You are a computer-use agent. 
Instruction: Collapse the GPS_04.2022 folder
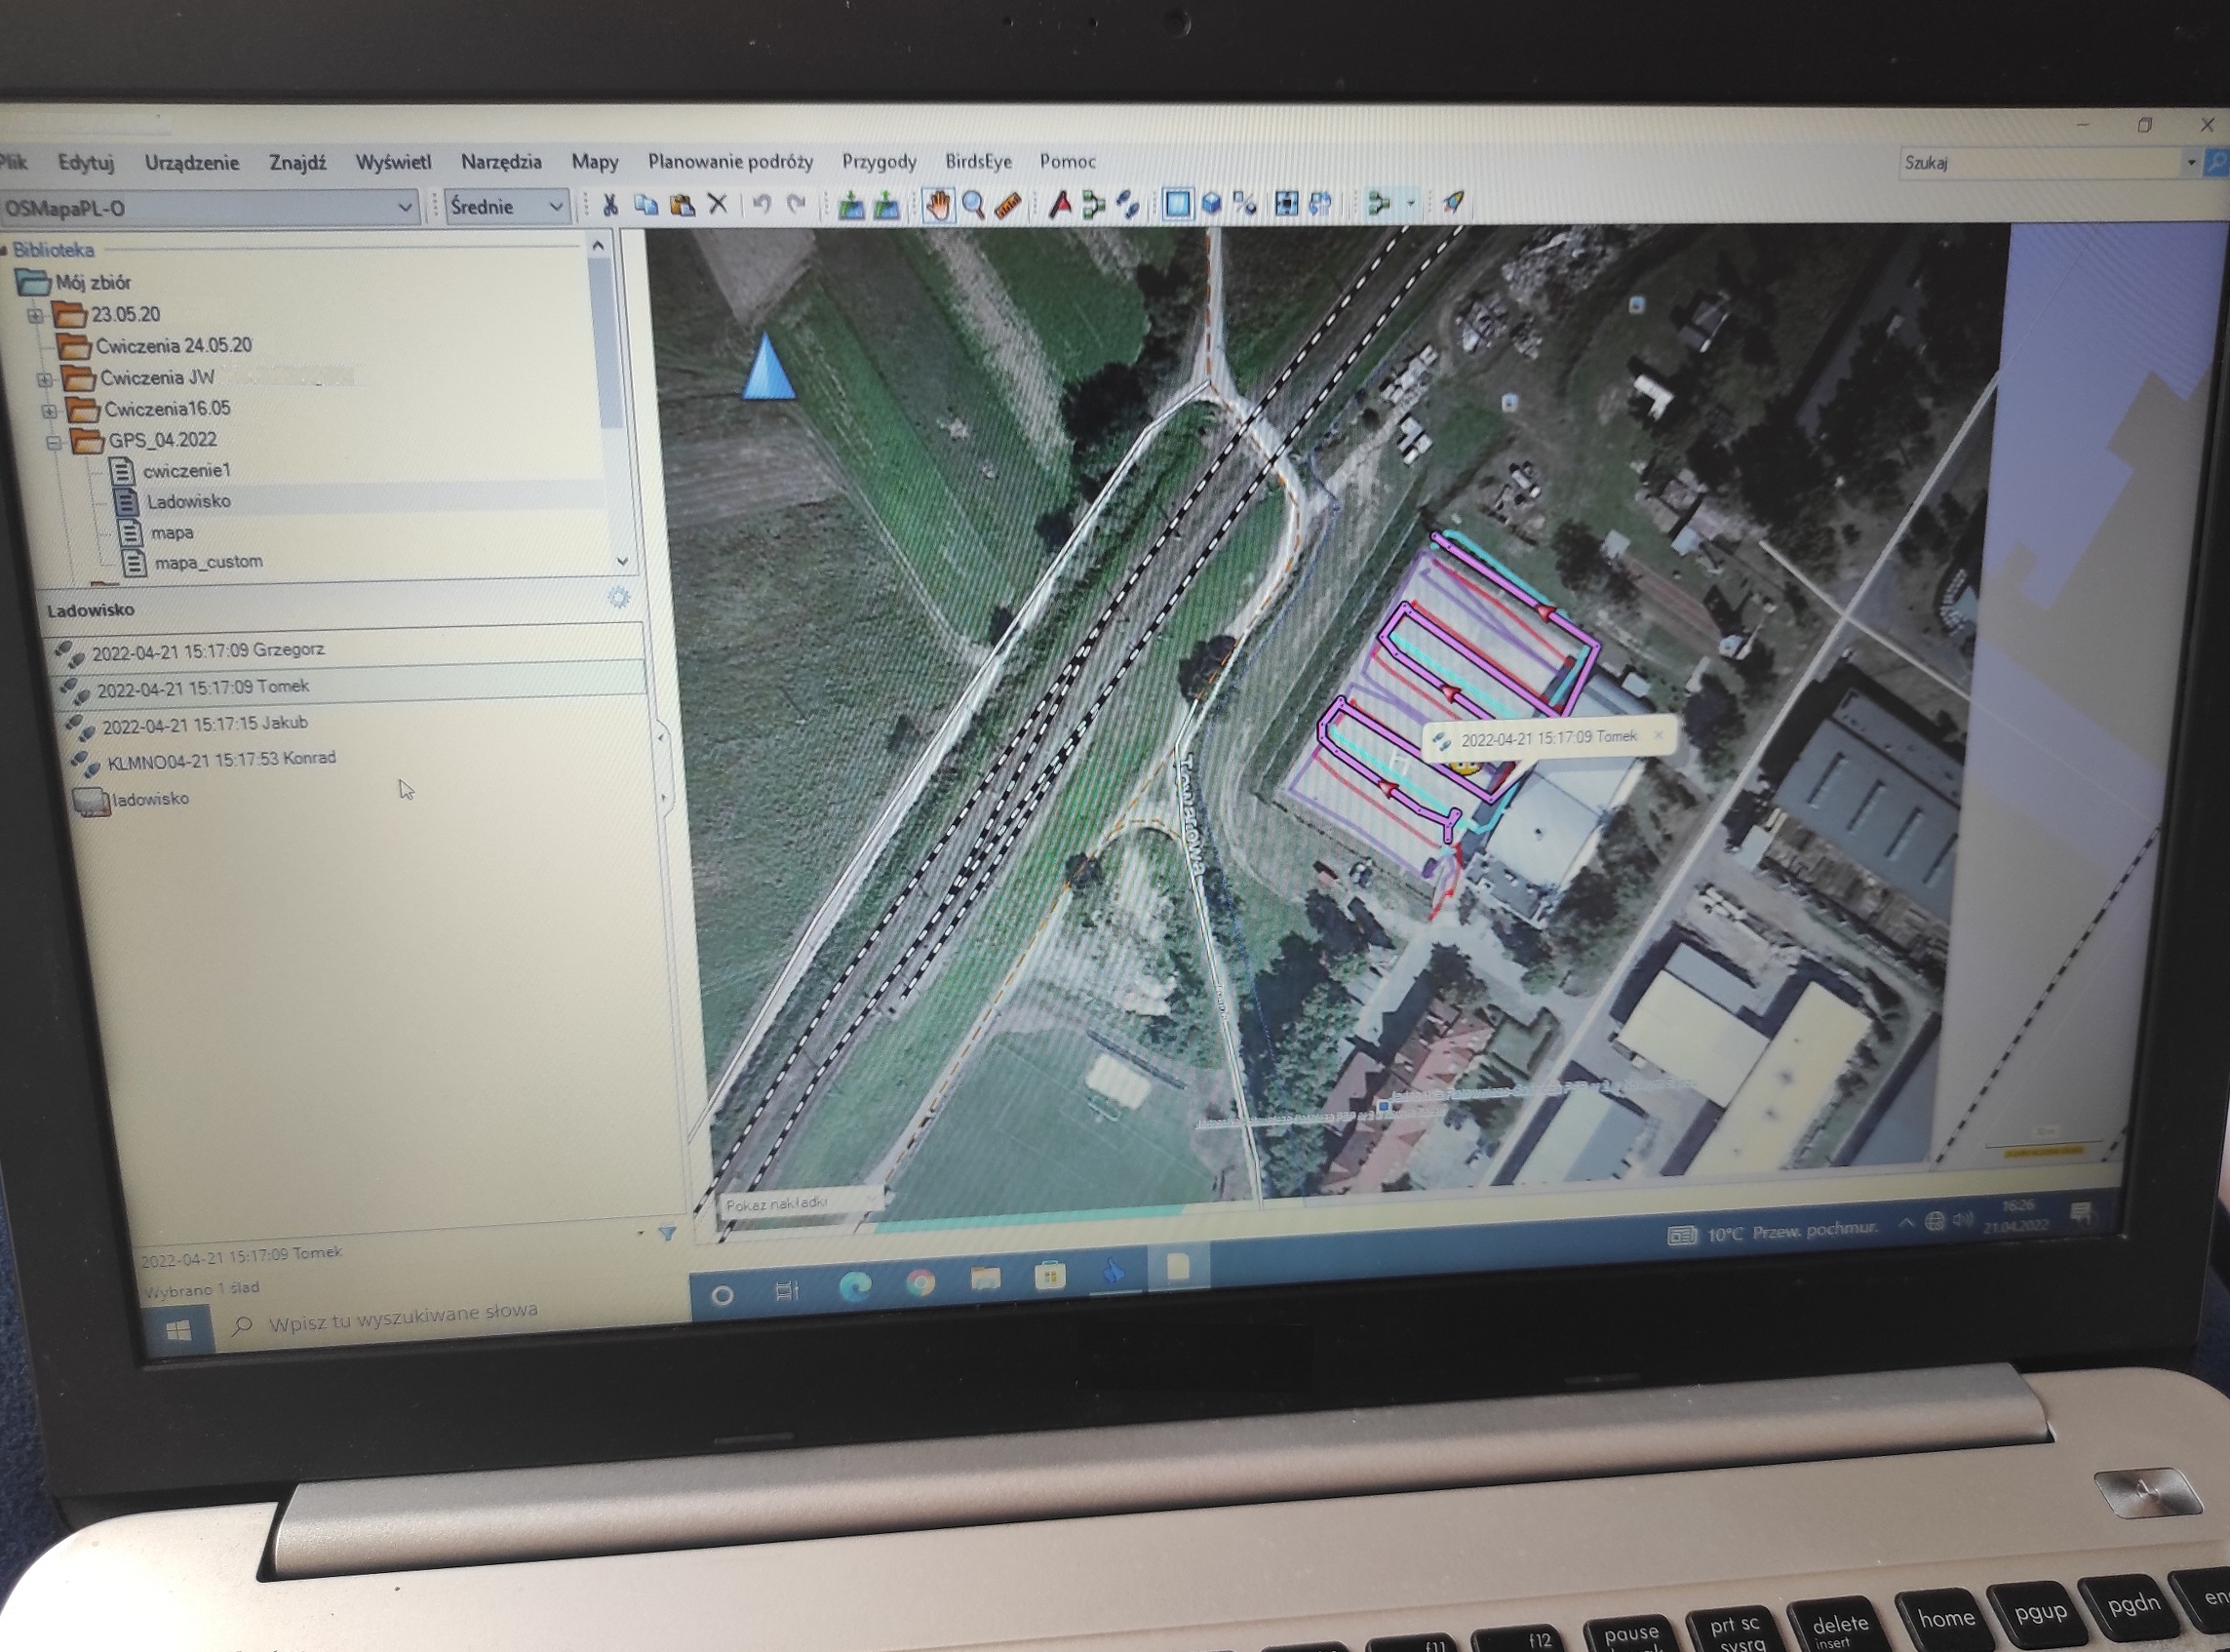point(54,442)
